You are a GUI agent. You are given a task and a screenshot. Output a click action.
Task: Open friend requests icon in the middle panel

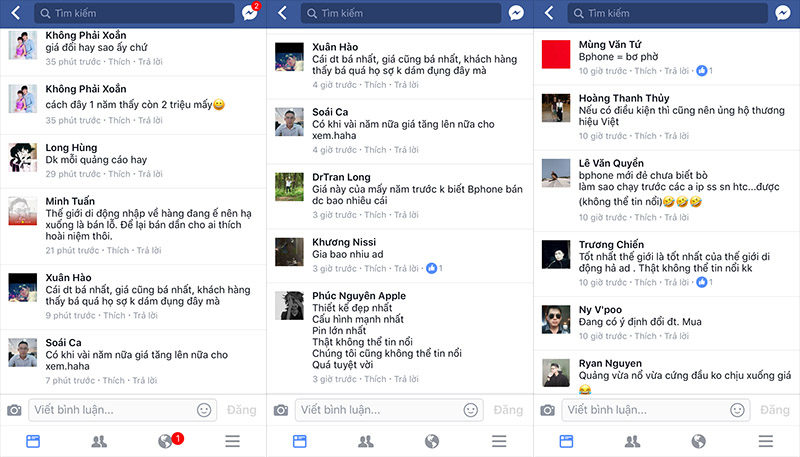coord(365,441)
